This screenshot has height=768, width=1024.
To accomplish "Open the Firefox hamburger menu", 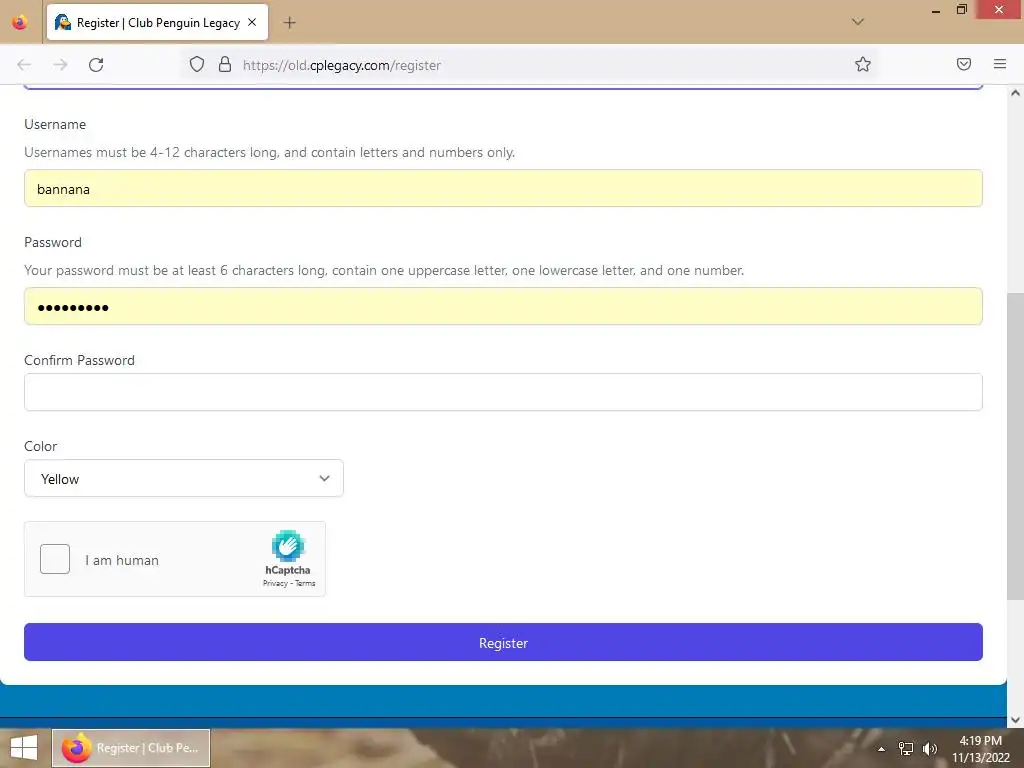I will (x=999, y=64).
